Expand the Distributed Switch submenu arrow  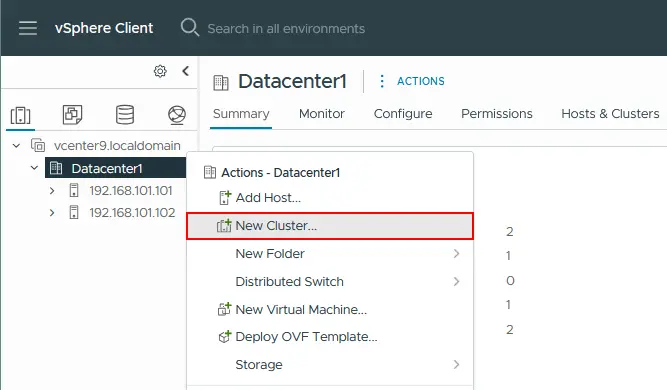[456, 282]
